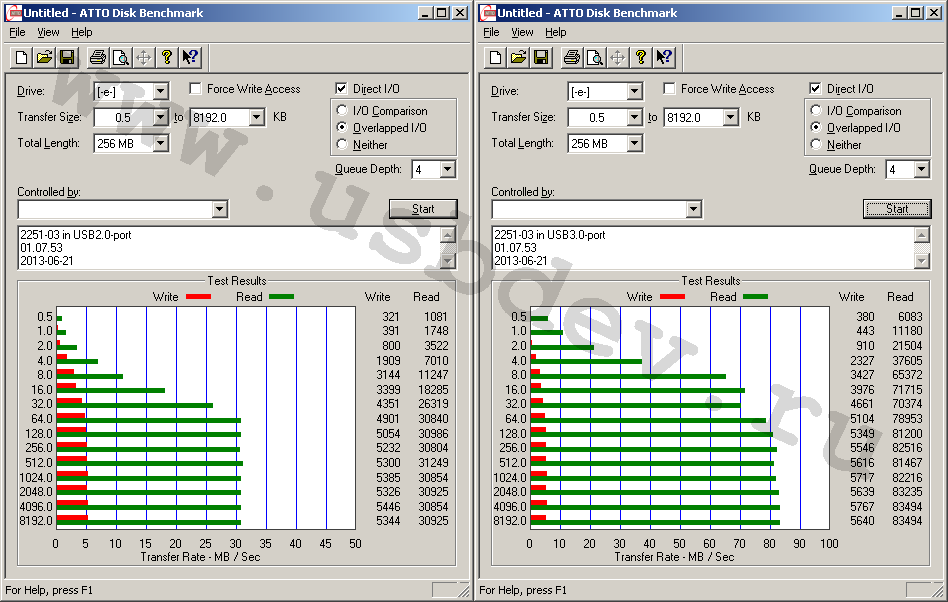Viewport: 948px width, 602px height.
Task: Click Start button in left window
Action: click(x=423, y=209)
